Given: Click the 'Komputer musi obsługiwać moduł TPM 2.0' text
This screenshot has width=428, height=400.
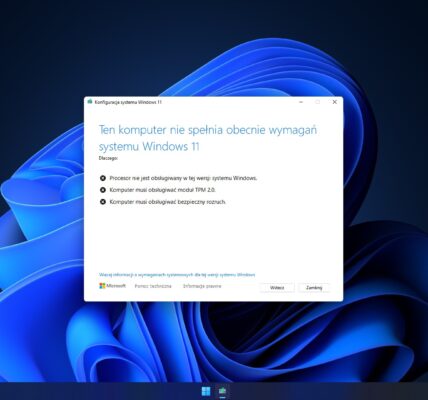Looking at the screenshot, I should [163, 190].
